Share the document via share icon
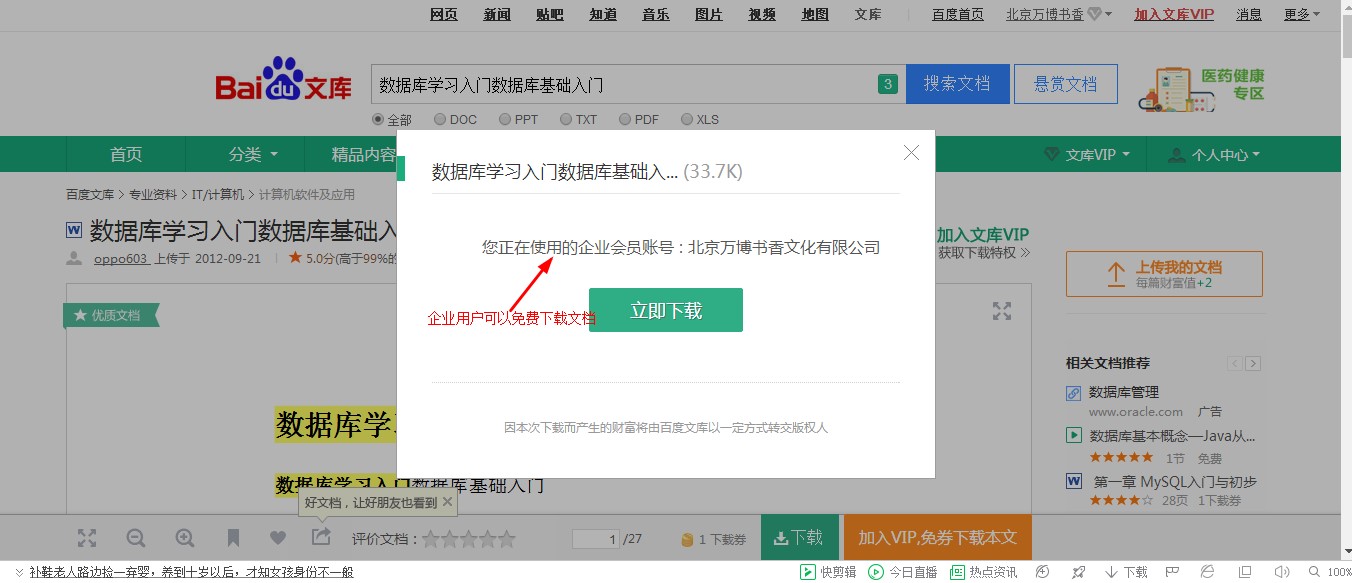The width and height of the screenshot is (1352, 583). coord(321,538)
